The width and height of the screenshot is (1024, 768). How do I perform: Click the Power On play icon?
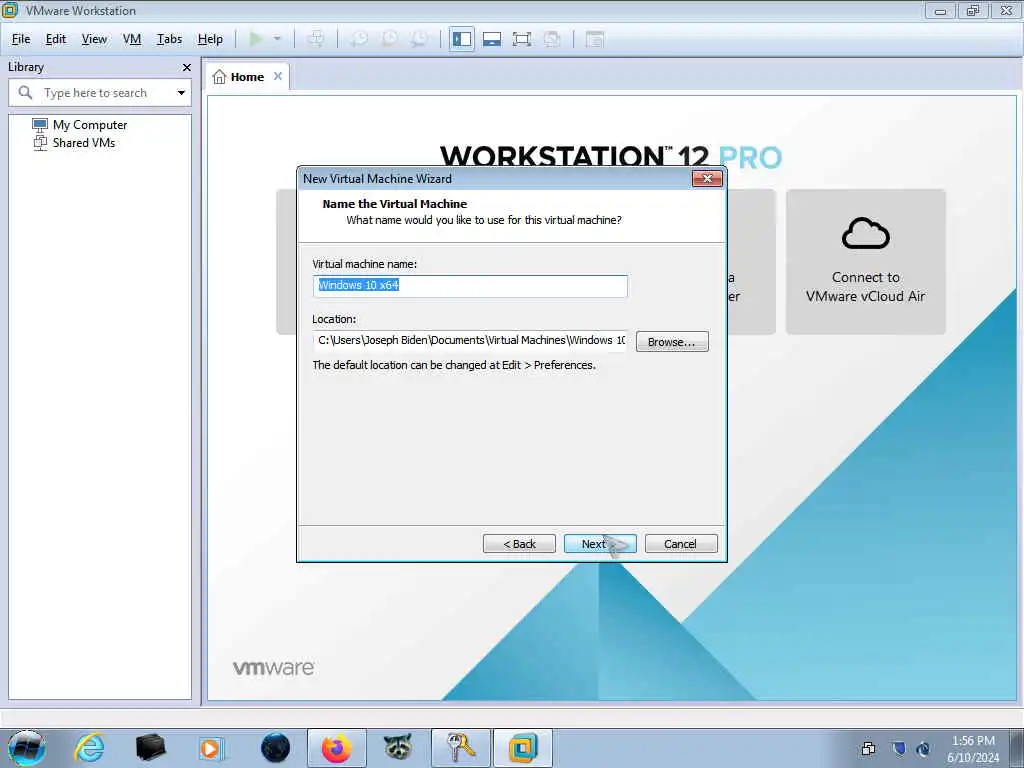[x=255, y=39]
